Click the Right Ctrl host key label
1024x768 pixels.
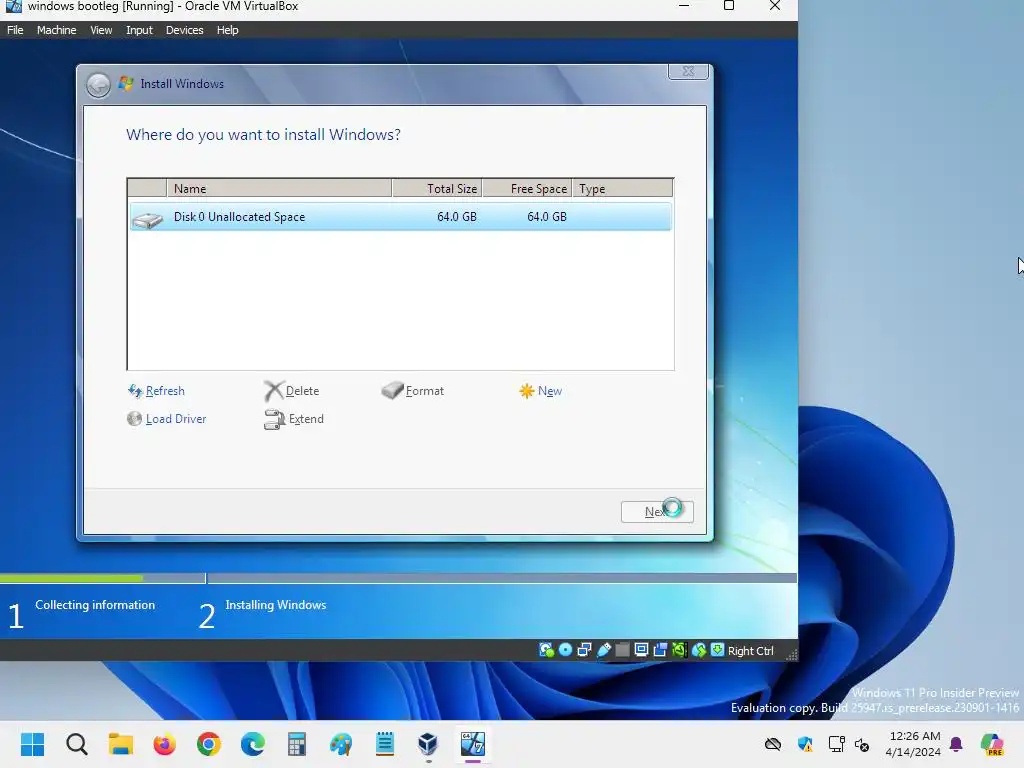[x=750, y=650]
